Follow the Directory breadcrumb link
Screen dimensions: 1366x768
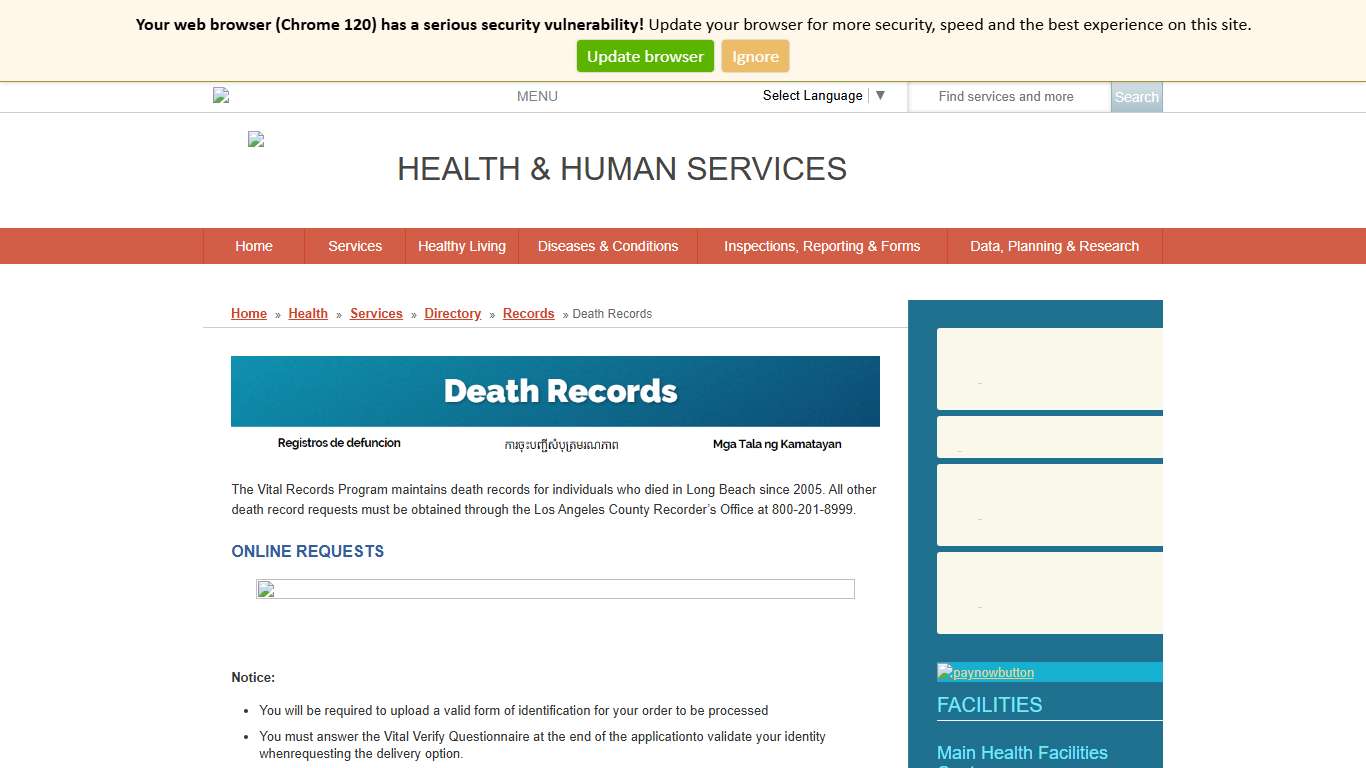point(452,313)
